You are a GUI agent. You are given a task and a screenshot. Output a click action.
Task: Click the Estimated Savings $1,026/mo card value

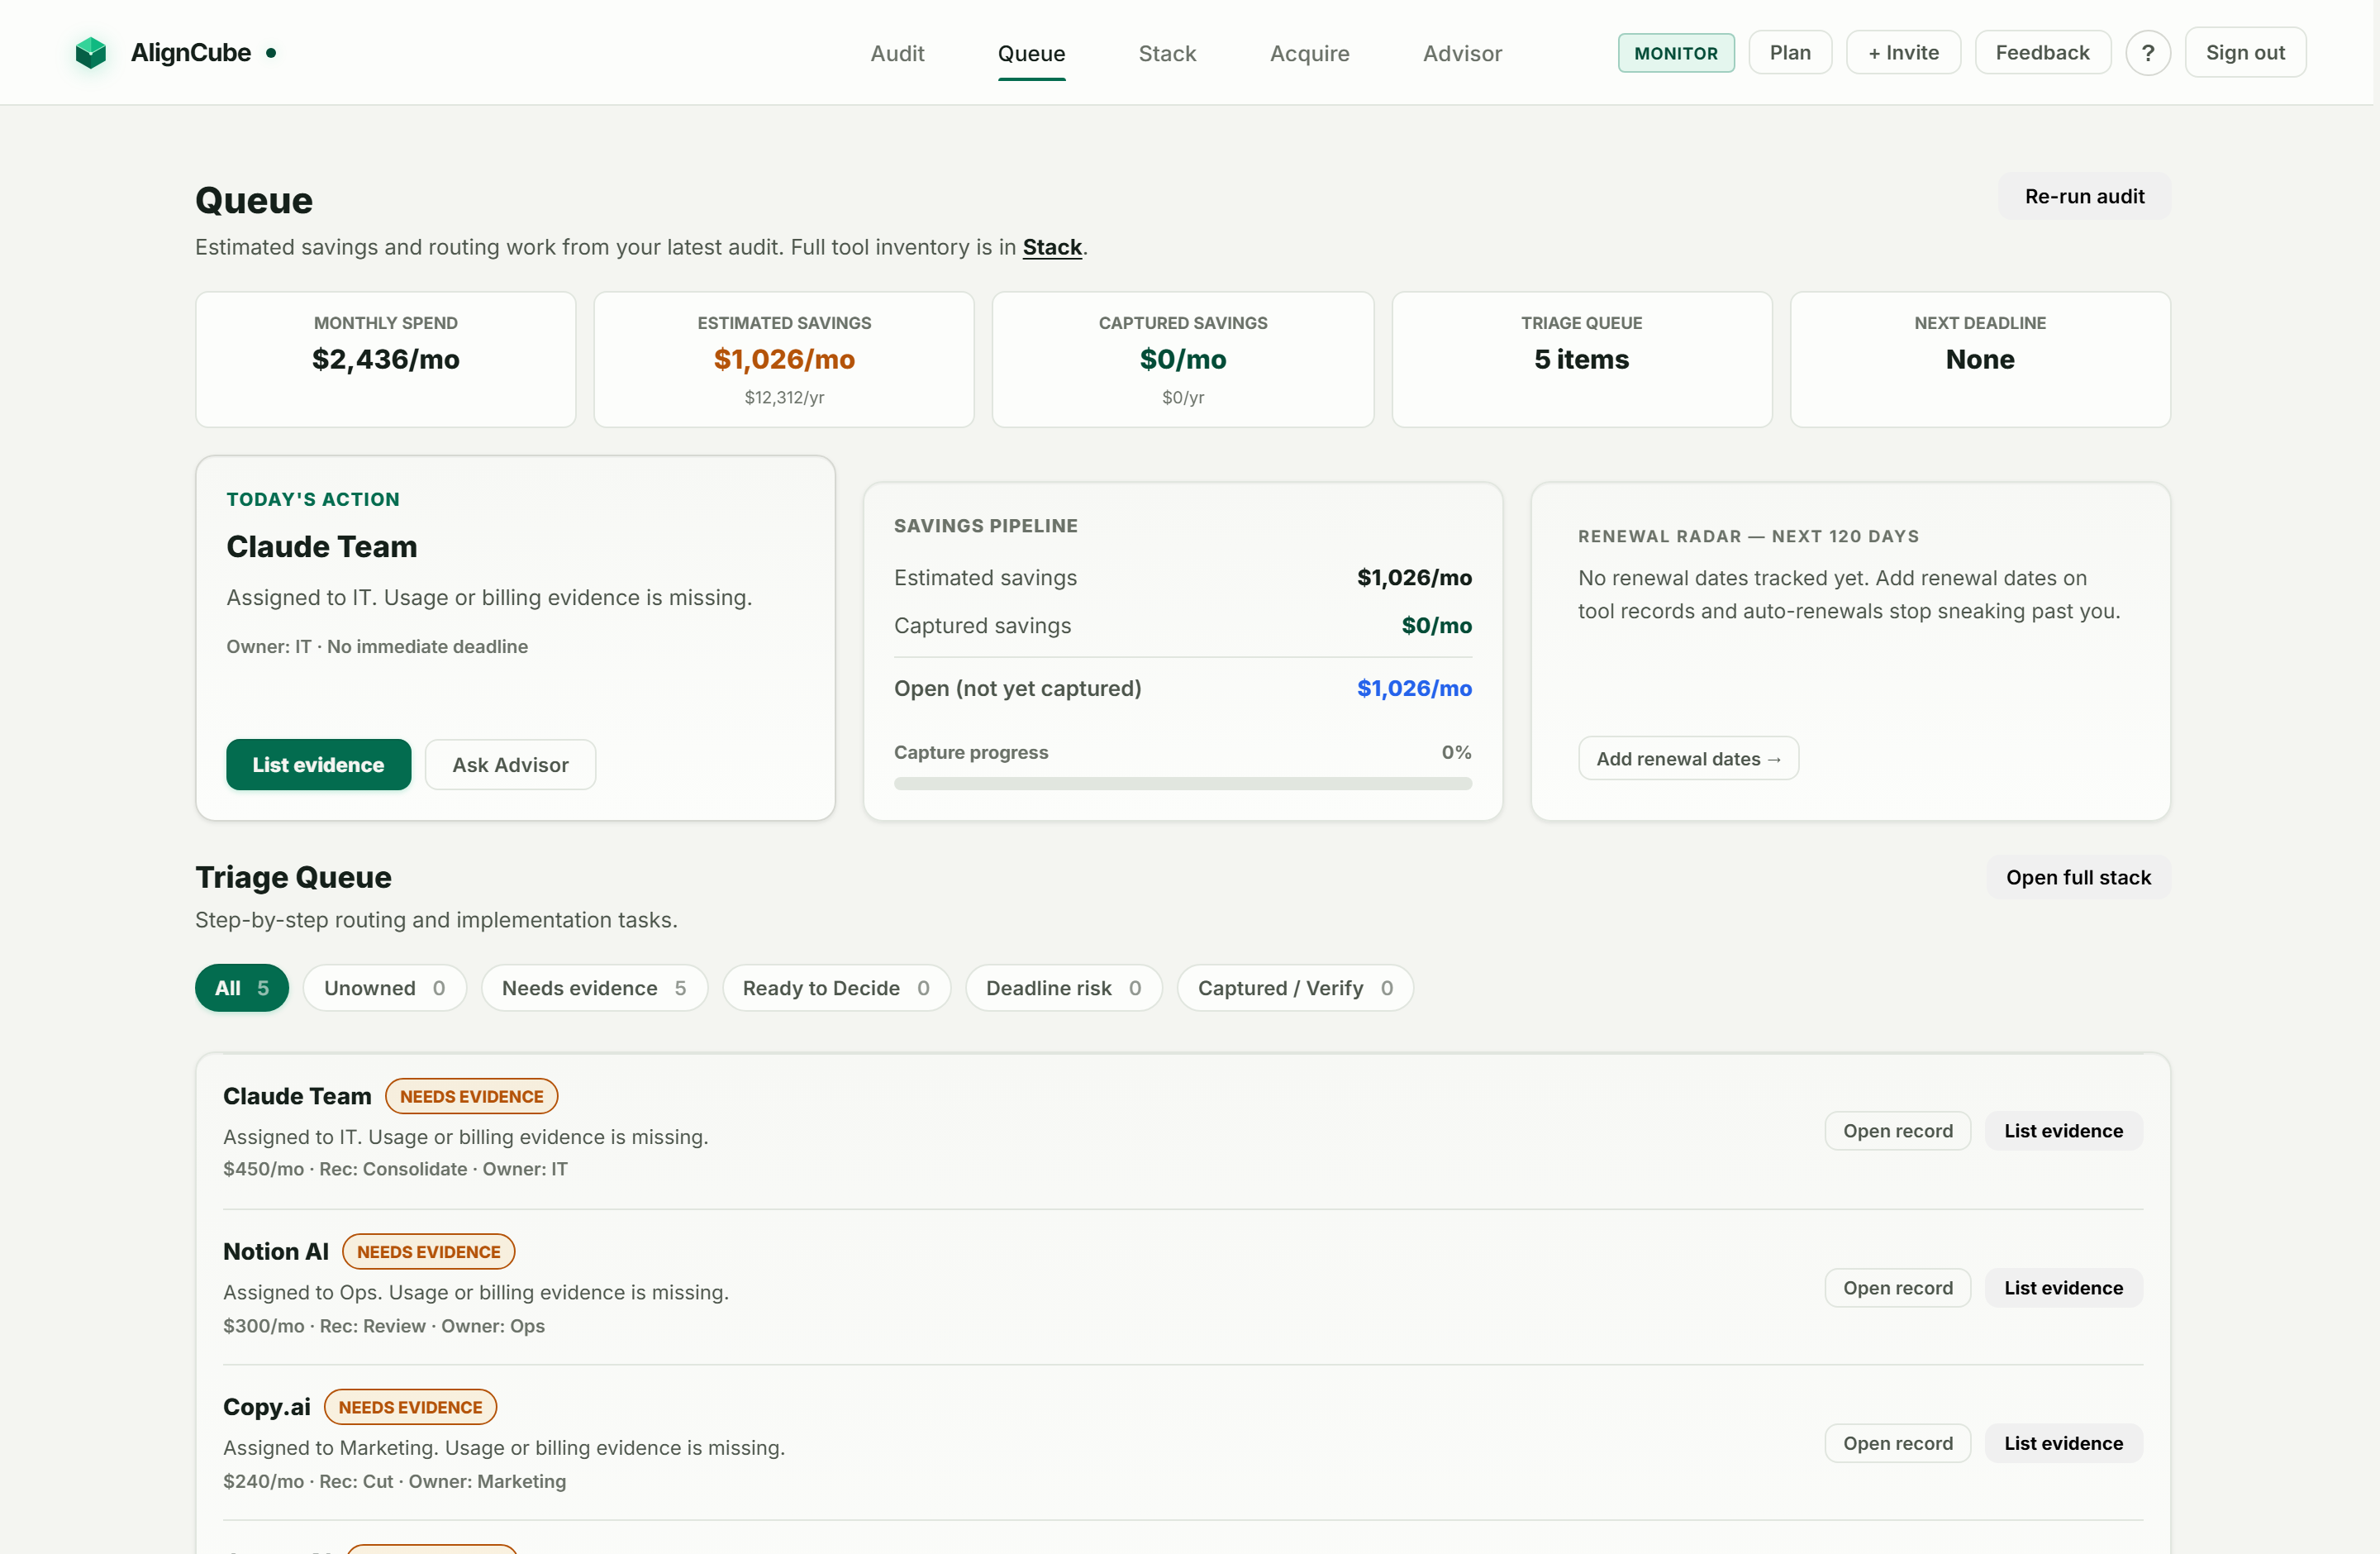pyautogui.click(x=784, y=360)
